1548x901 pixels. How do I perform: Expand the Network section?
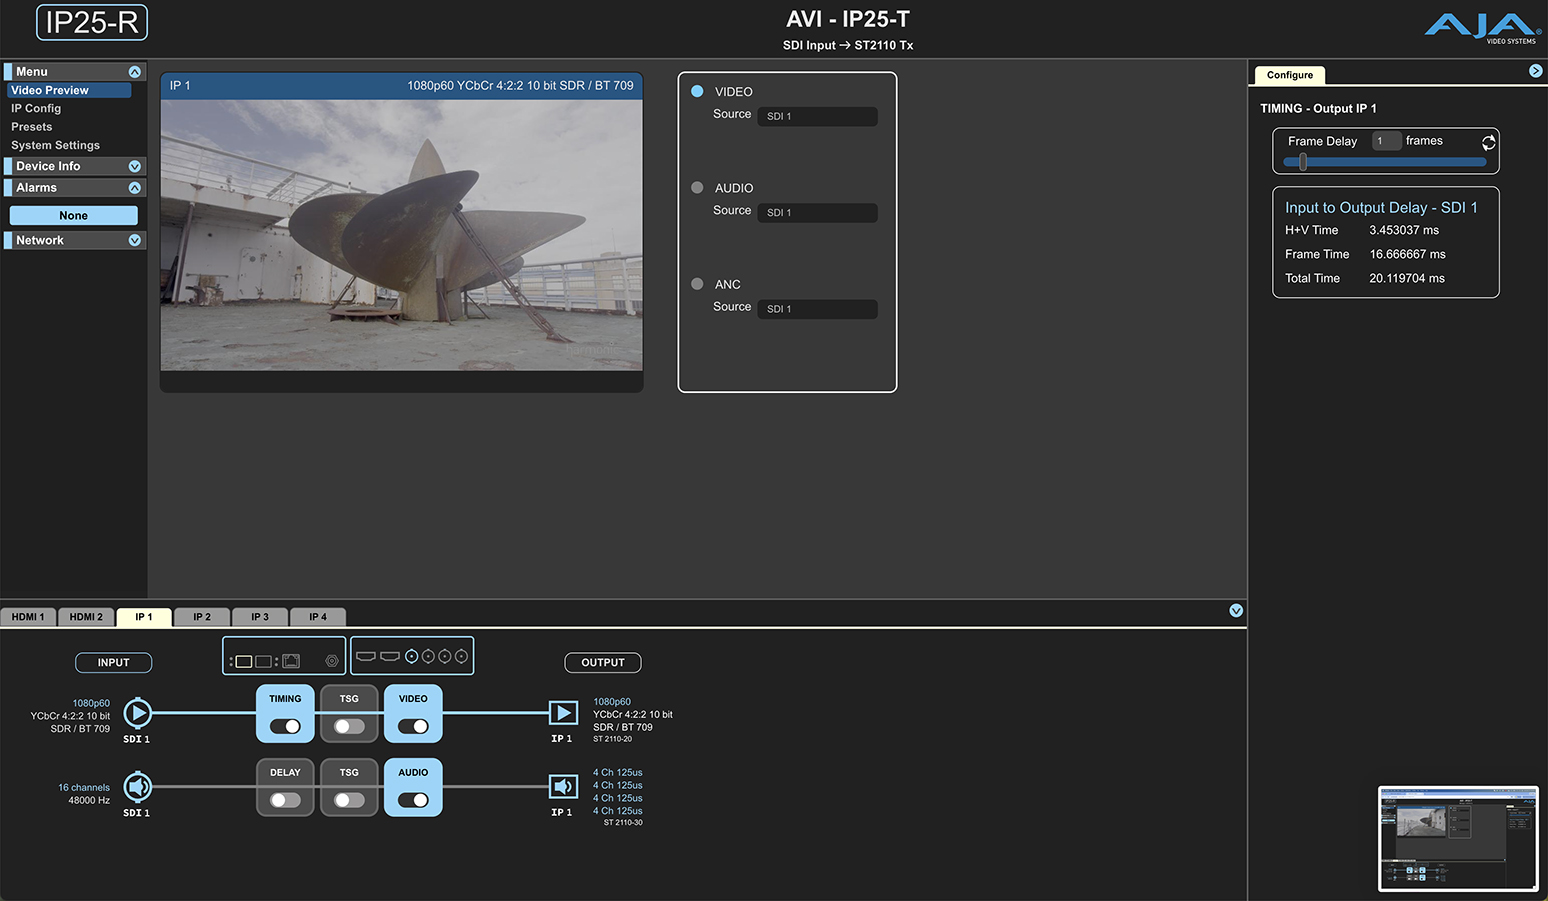pyautogui.click(x=135, y=240)
